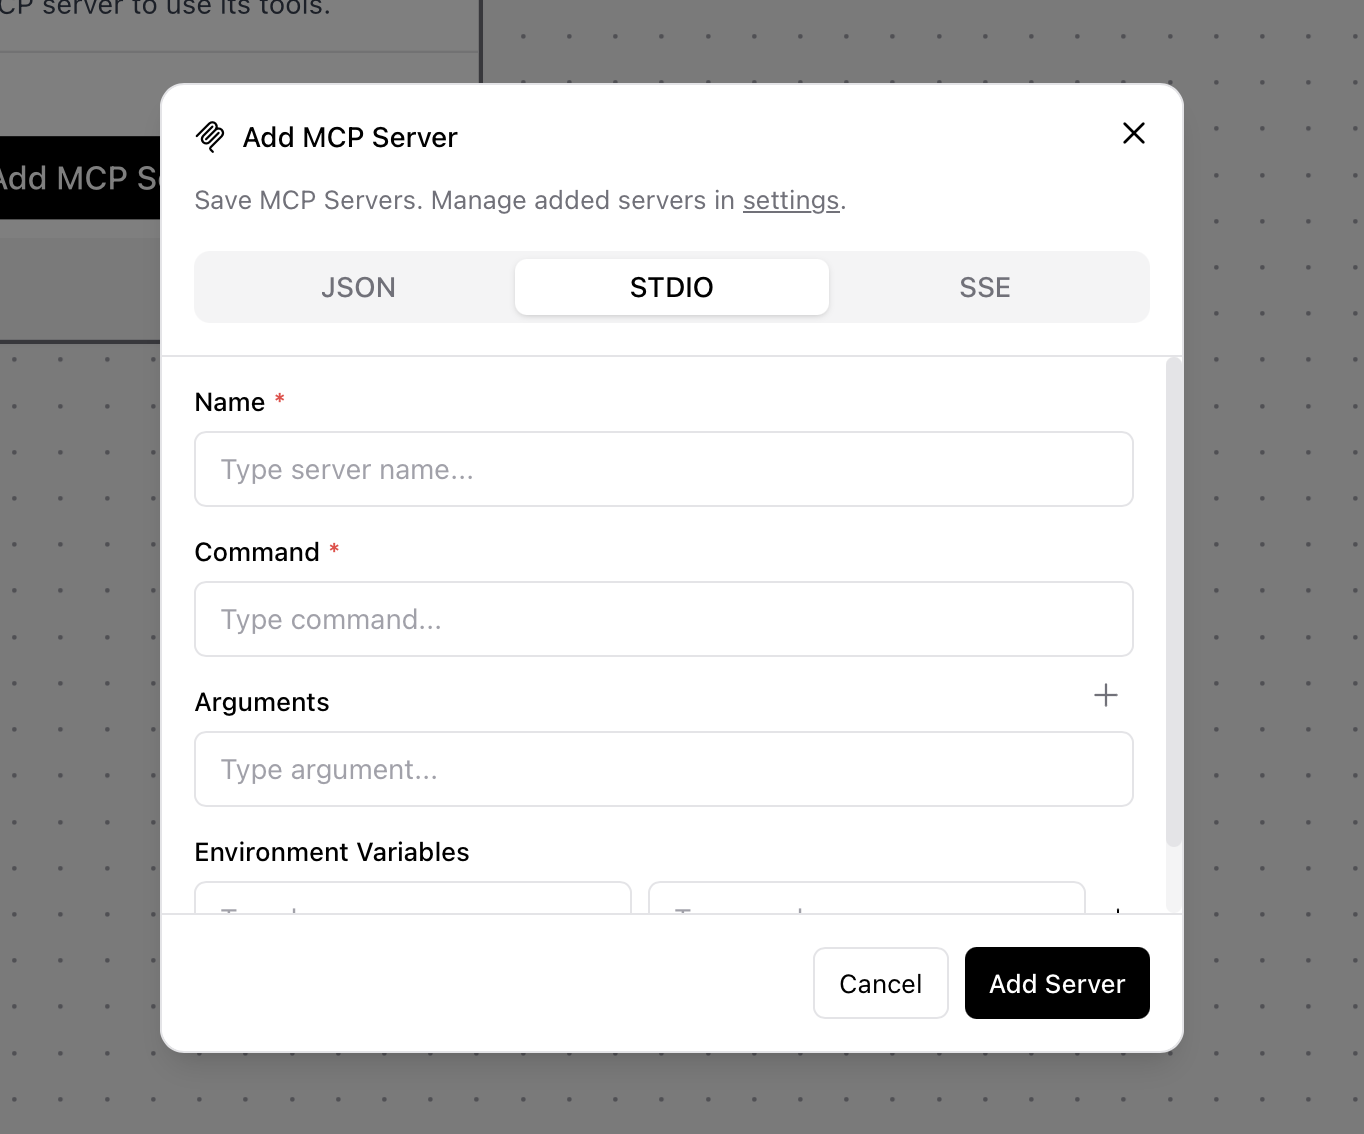Switch to the SSE tab
1364x1134 pixels.
(985, 287)
